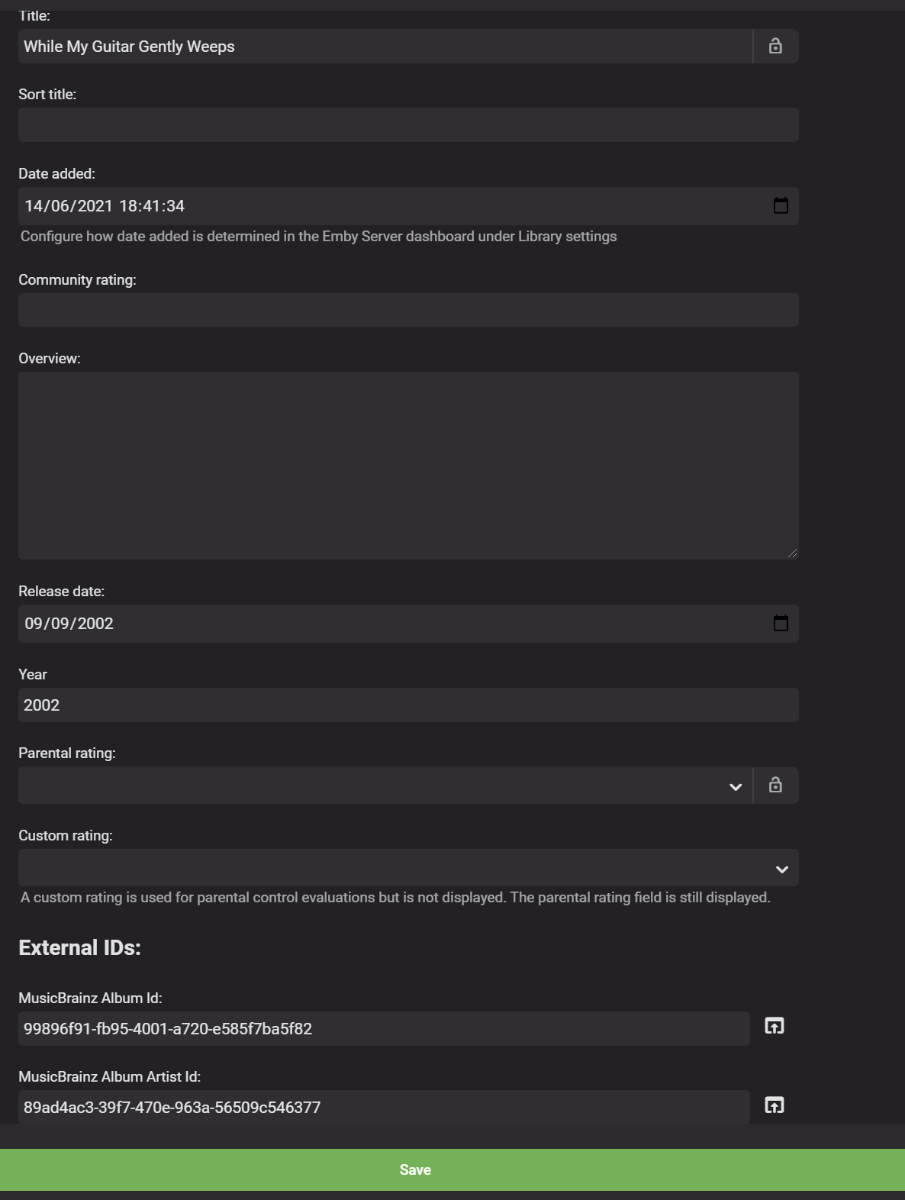Expand the Custom rating dropdown

781,869
